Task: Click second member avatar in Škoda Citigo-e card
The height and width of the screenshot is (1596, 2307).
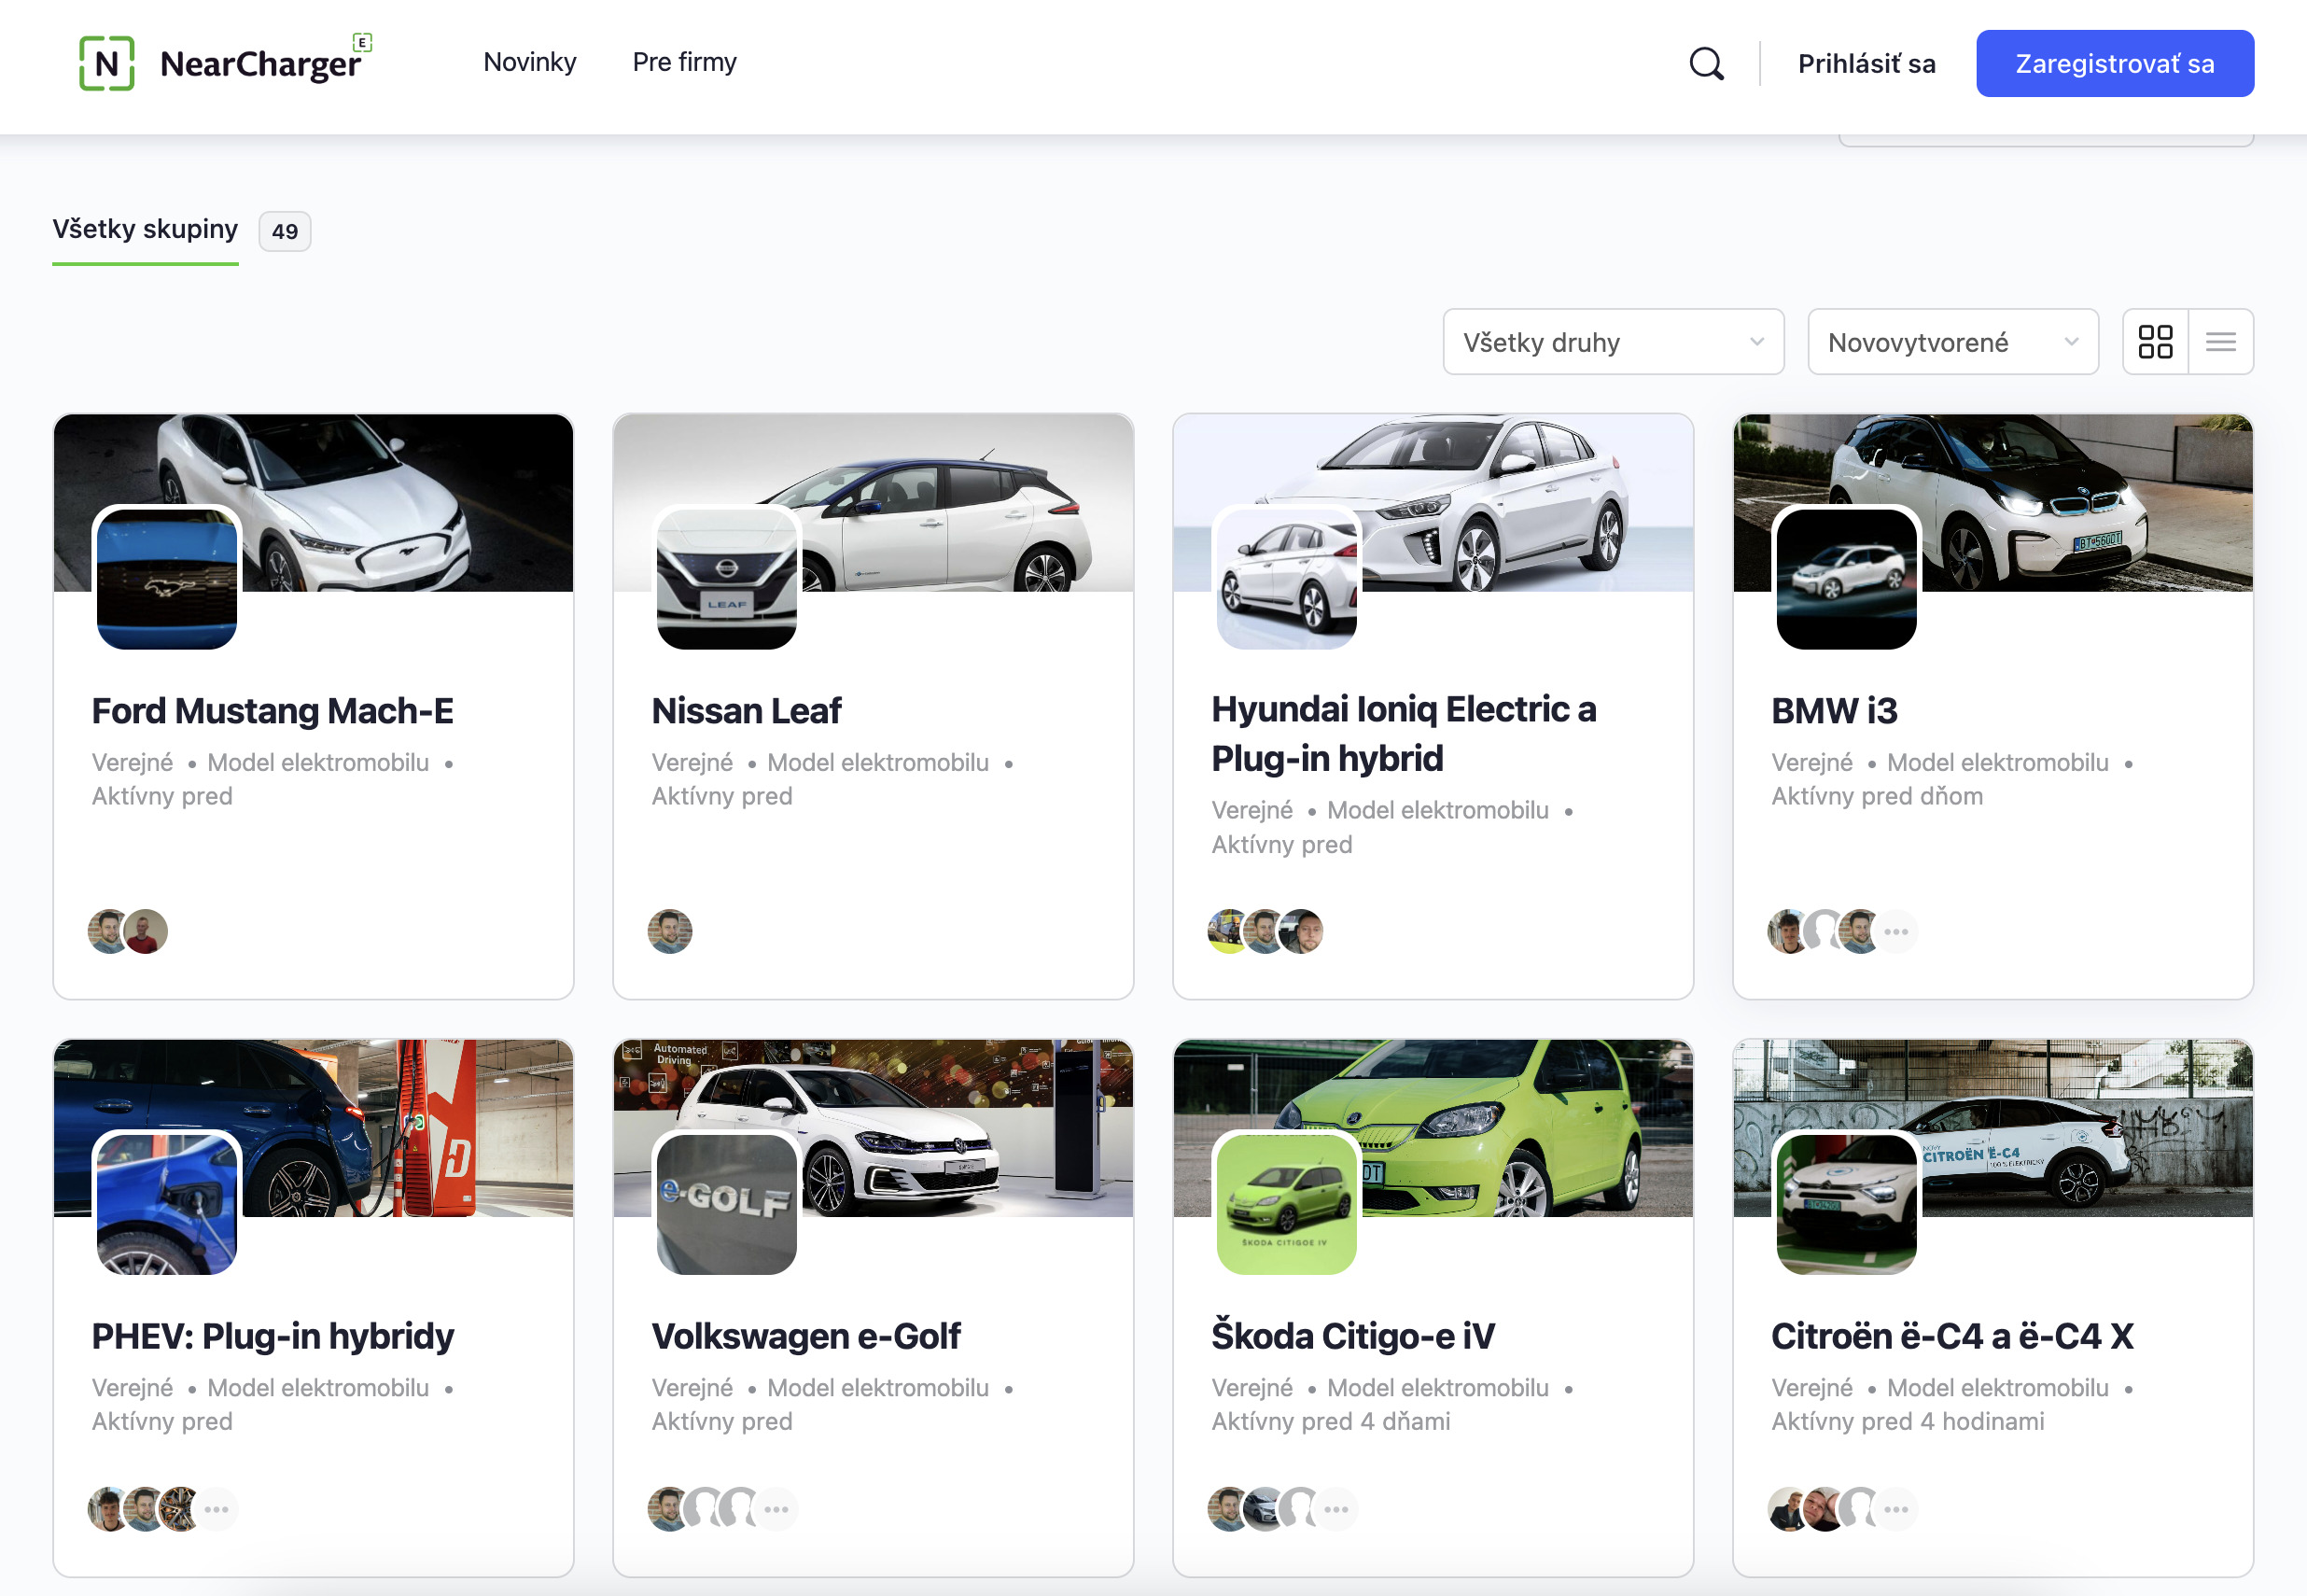Action: [x=1264, y=1509]
